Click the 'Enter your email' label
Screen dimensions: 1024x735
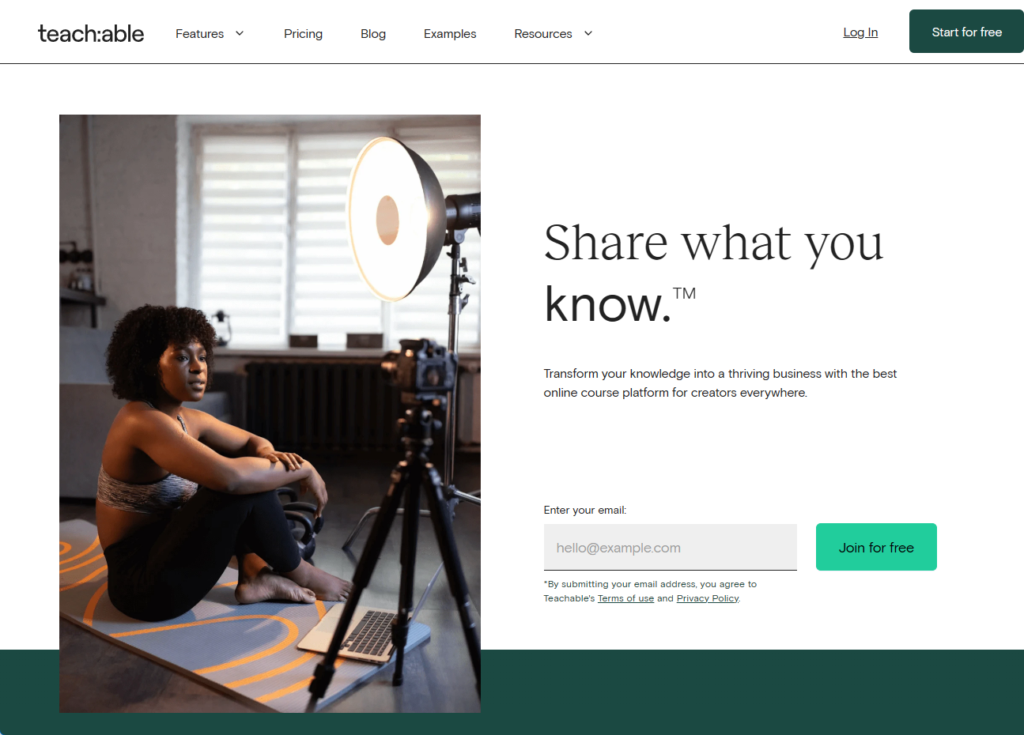[584, 510]
